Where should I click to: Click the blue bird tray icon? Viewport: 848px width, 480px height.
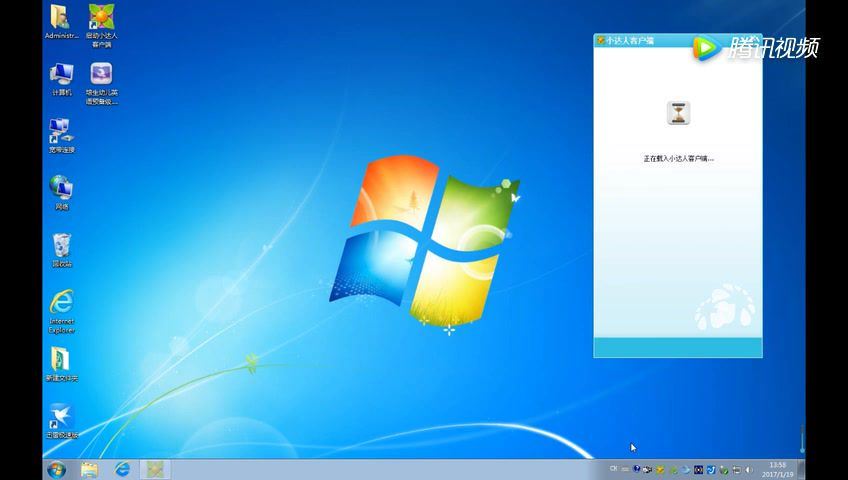[685, 470]
